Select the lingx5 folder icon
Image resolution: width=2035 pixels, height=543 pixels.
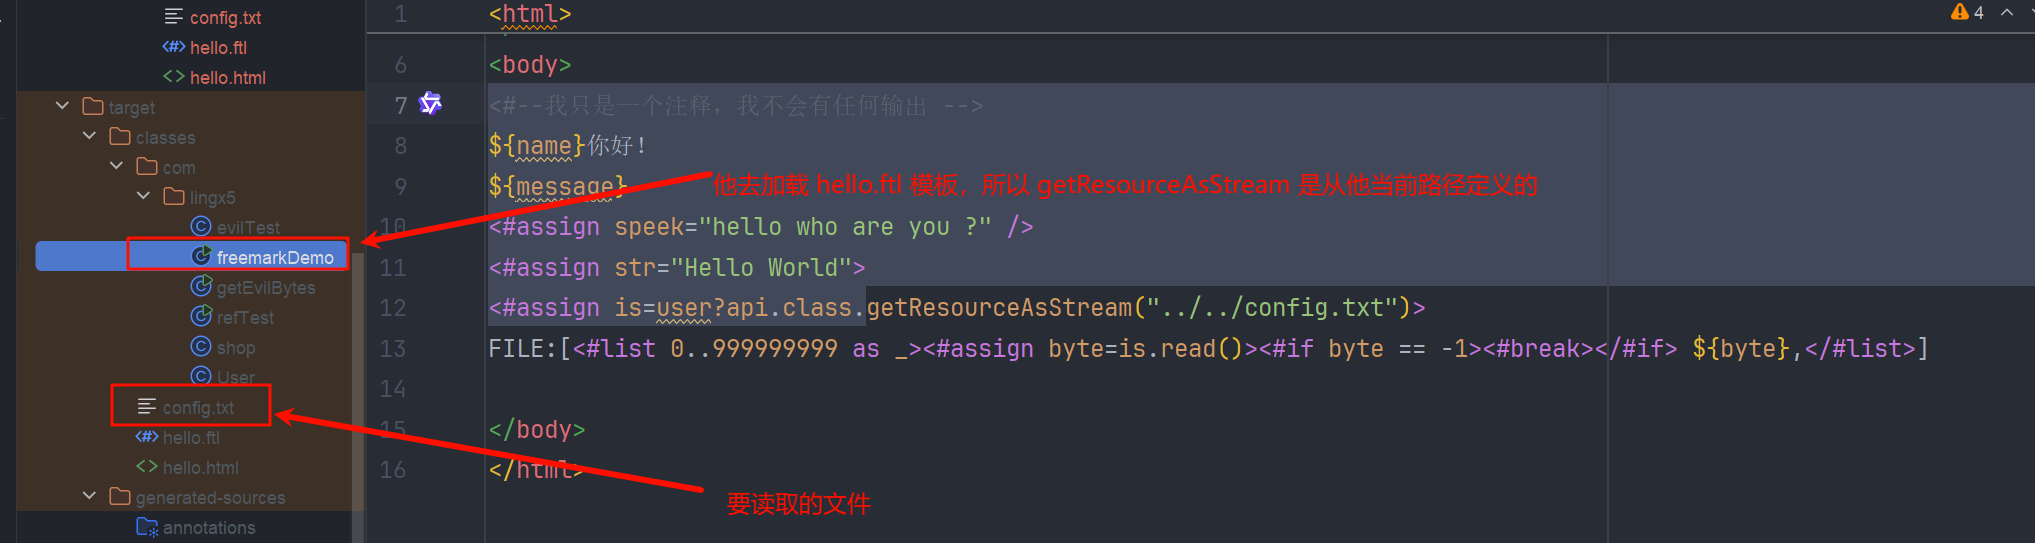pos(174,196)
